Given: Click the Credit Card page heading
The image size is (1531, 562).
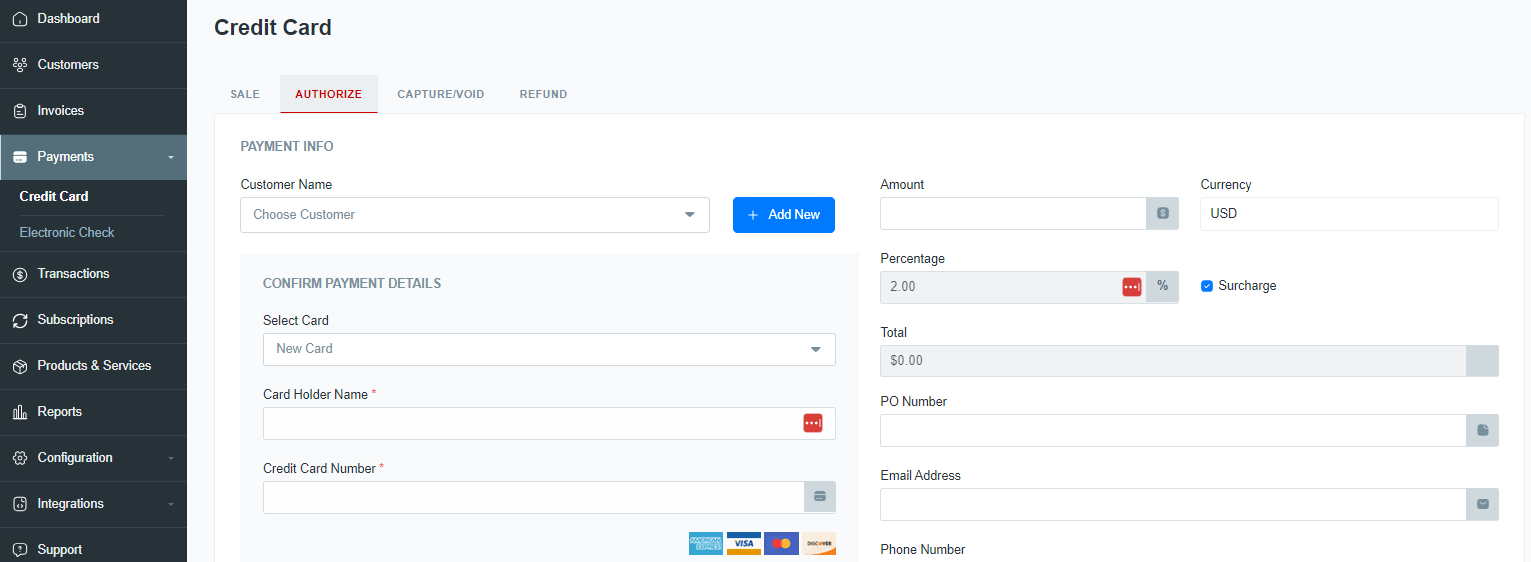Looking at the screenshot, I should [x=273, y=28].
